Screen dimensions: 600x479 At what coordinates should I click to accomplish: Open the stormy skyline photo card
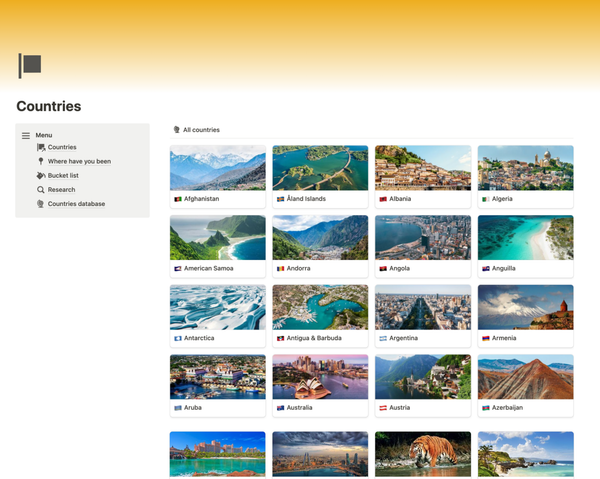pos(320,454)
